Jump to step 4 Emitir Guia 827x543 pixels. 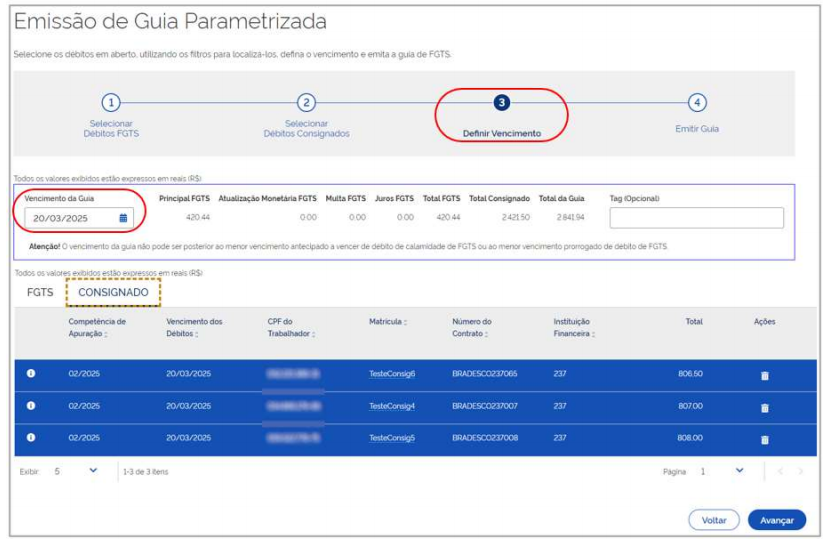coord(697,103)
